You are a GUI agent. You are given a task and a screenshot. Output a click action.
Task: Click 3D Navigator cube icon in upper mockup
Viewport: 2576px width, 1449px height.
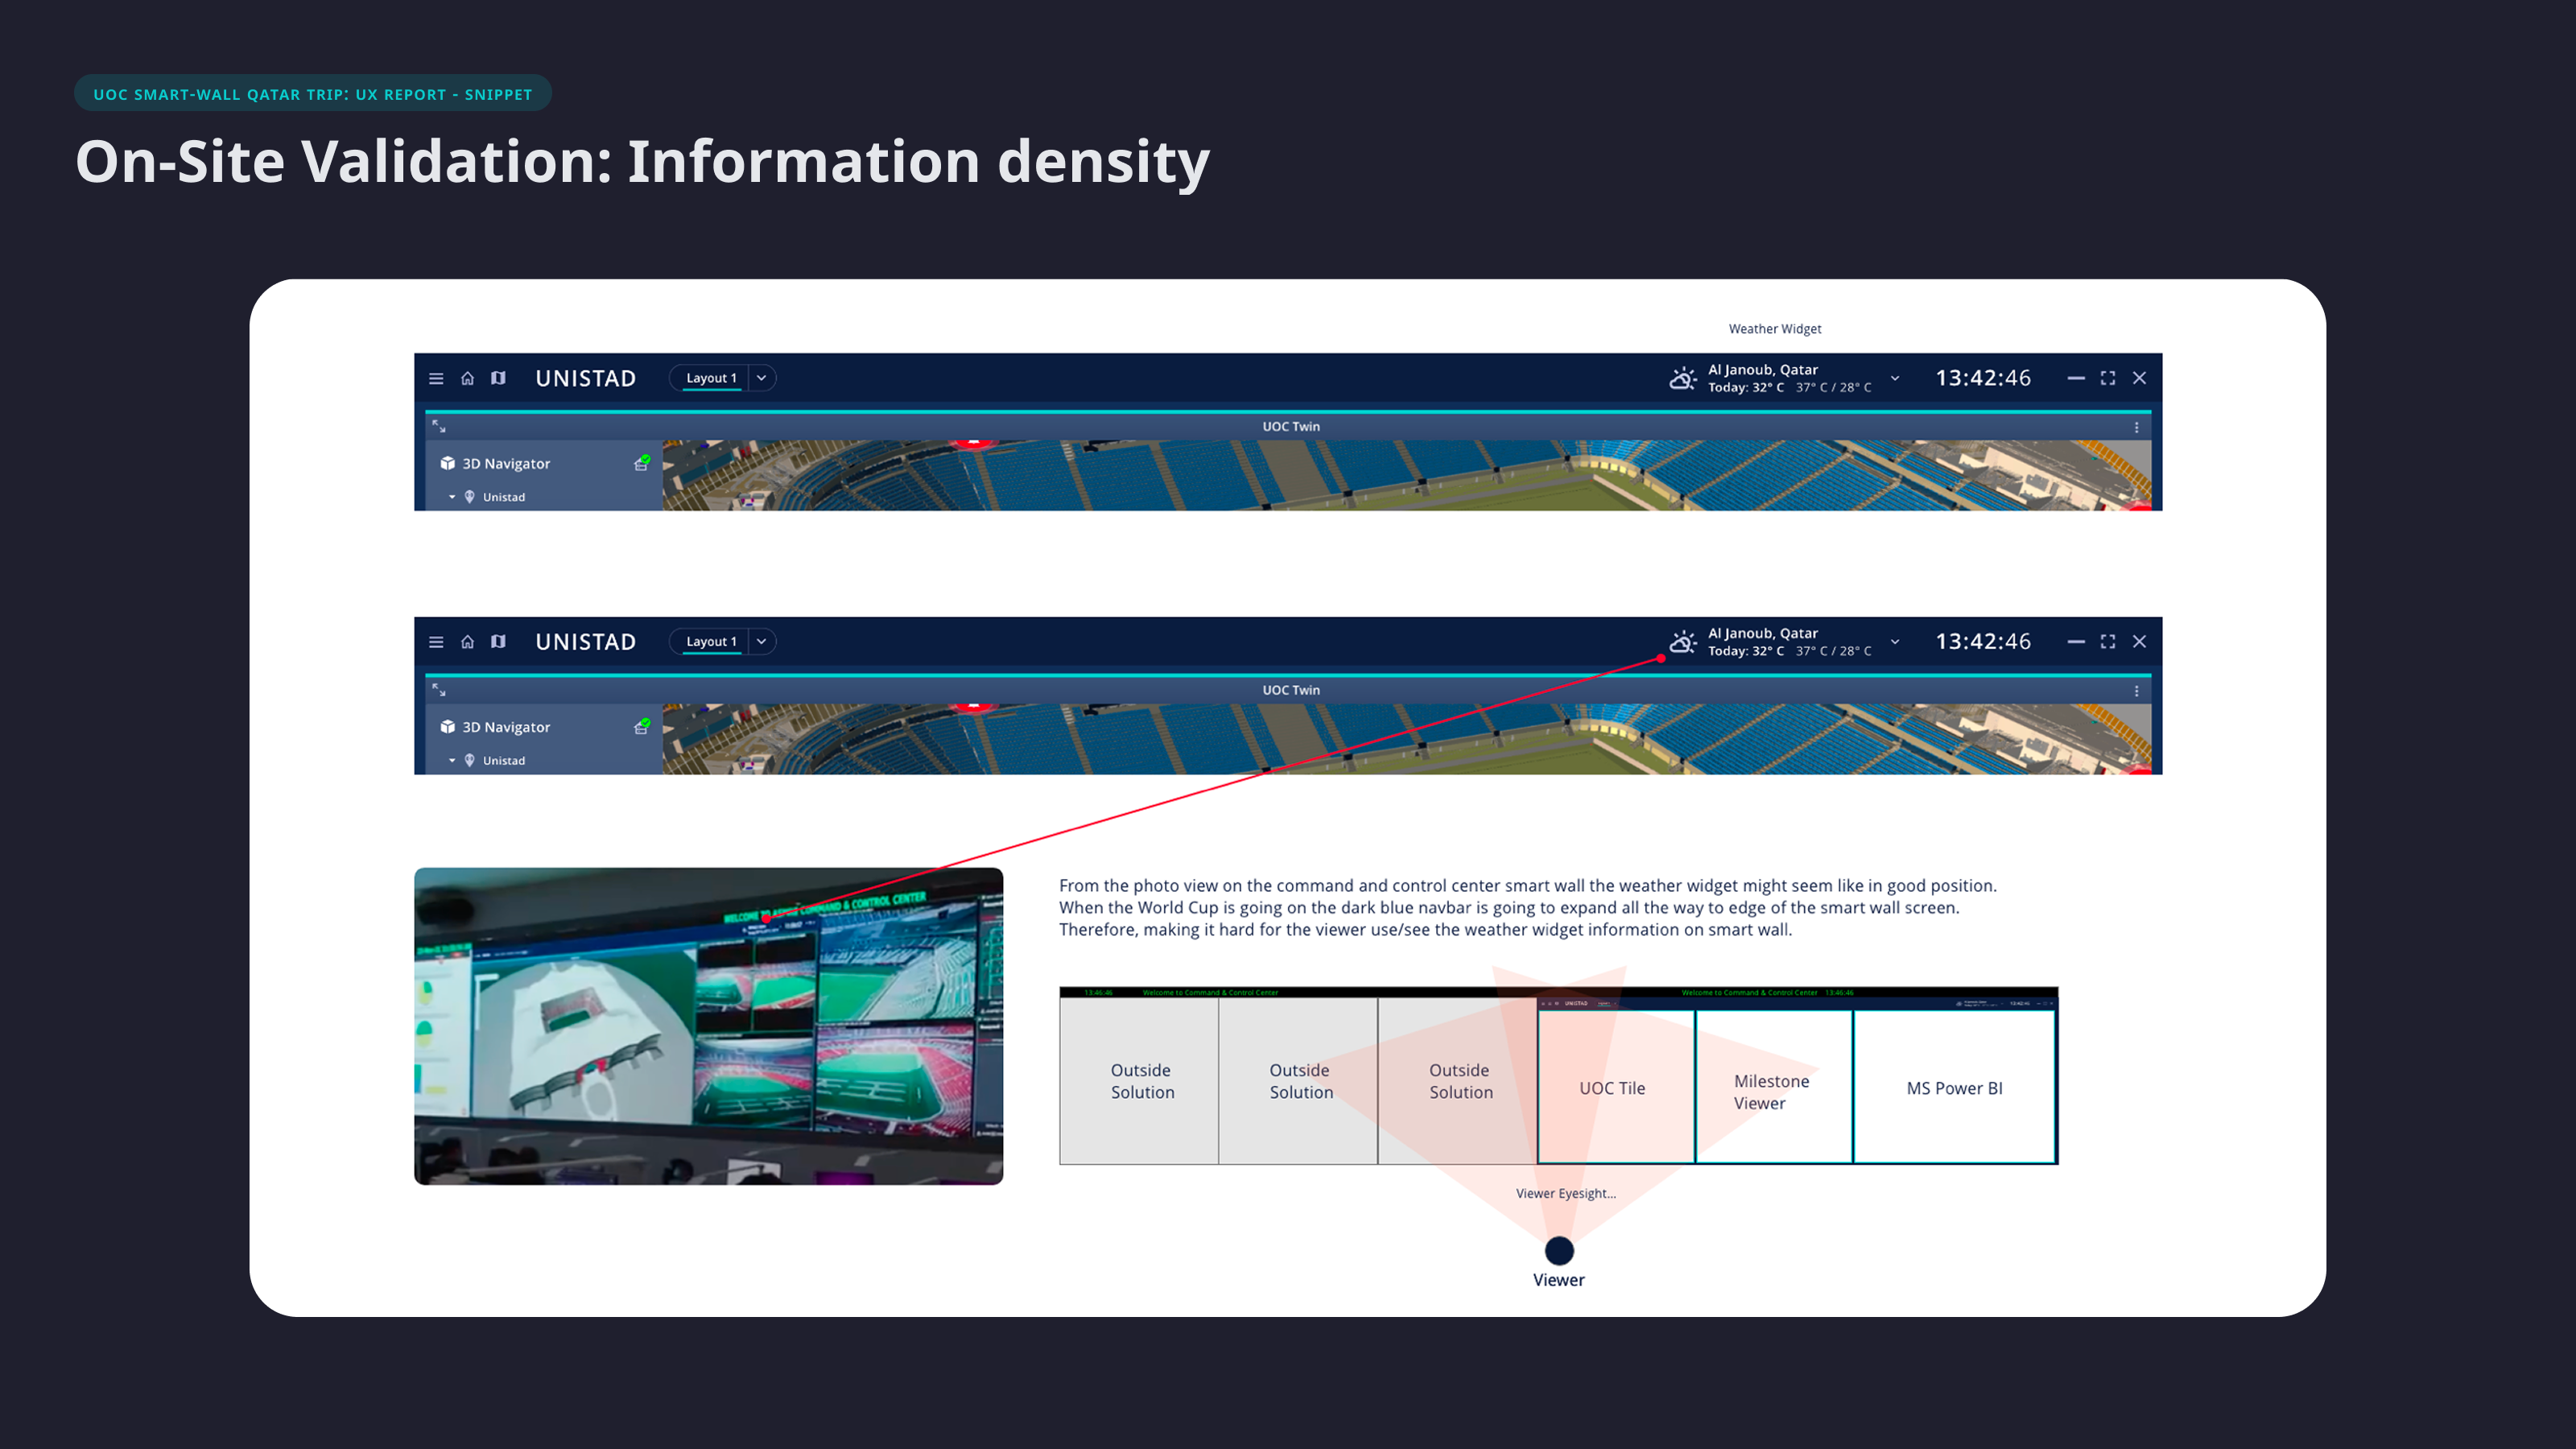[x=447, y=463]
